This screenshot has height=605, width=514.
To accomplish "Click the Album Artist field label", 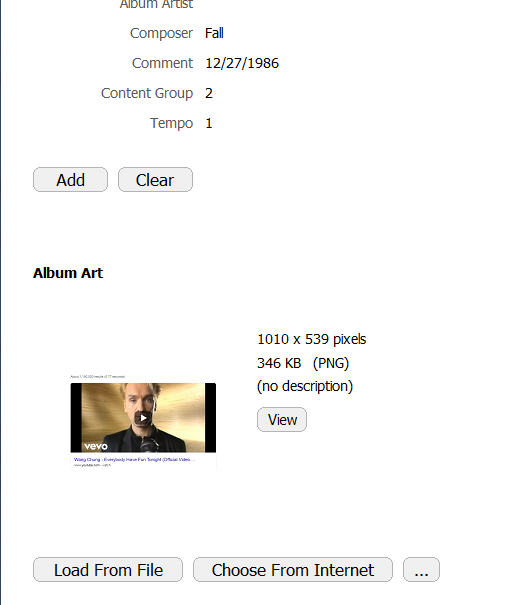I will [x=156, y=5].
